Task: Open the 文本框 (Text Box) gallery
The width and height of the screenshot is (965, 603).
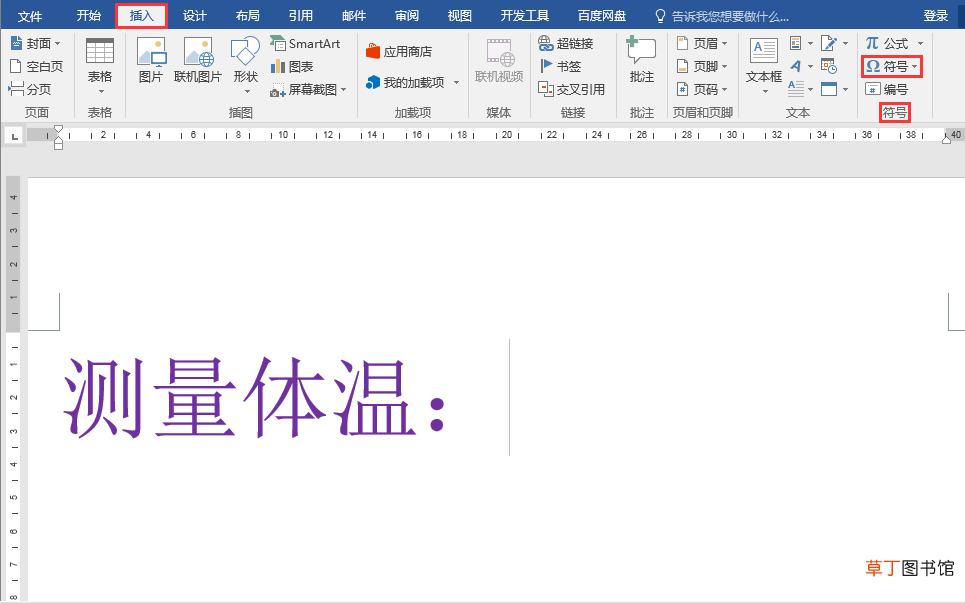Action: [x=764, y=65]
